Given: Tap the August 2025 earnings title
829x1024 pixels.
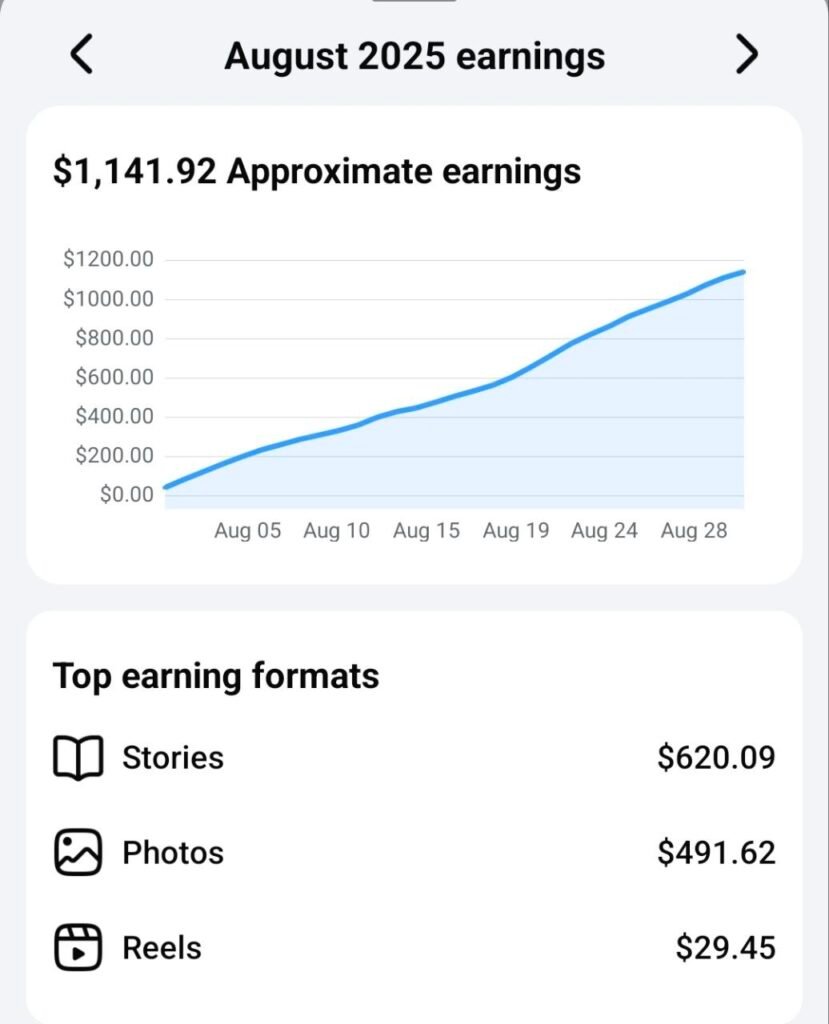Looking at the screenshot, I should [414, 55].
